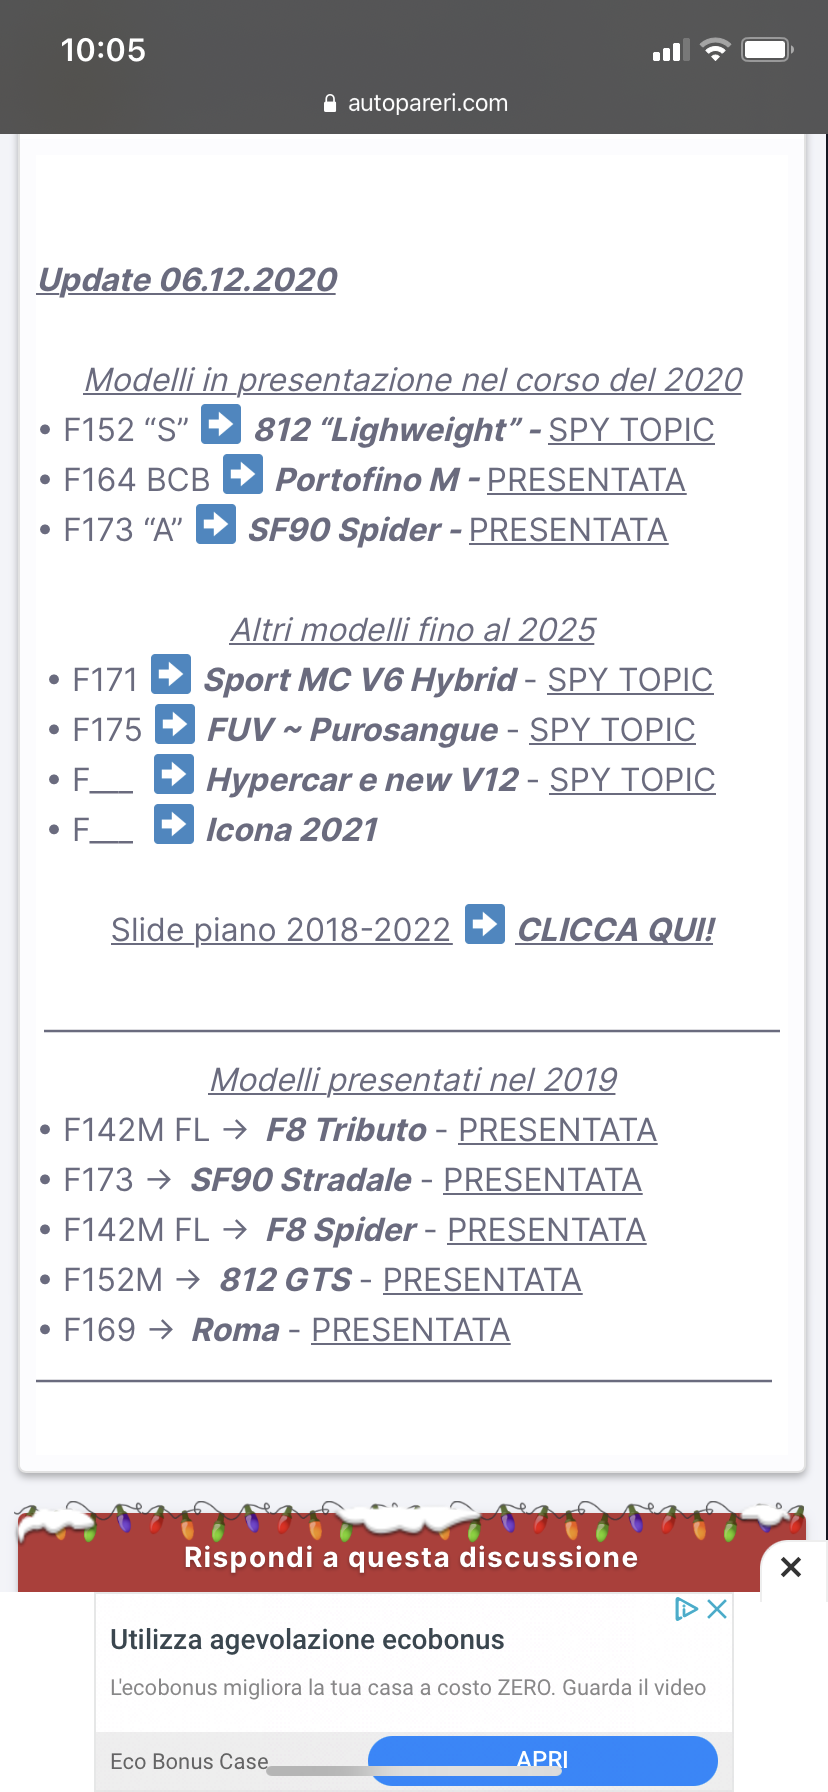Click the blue arrow icon next to F152 "S"
828x1792 pixels.
tap(221, 424)
